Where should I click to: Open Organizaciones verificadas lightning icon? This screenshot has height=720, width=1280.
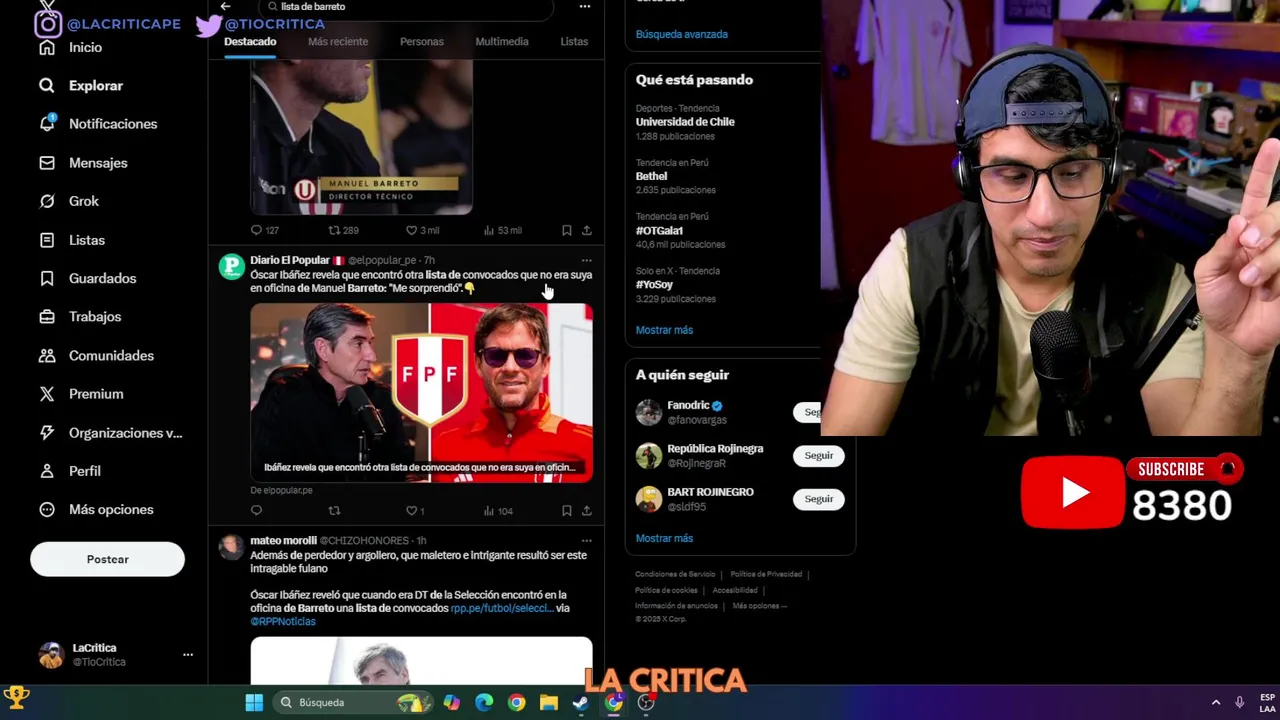coord(47,433)
